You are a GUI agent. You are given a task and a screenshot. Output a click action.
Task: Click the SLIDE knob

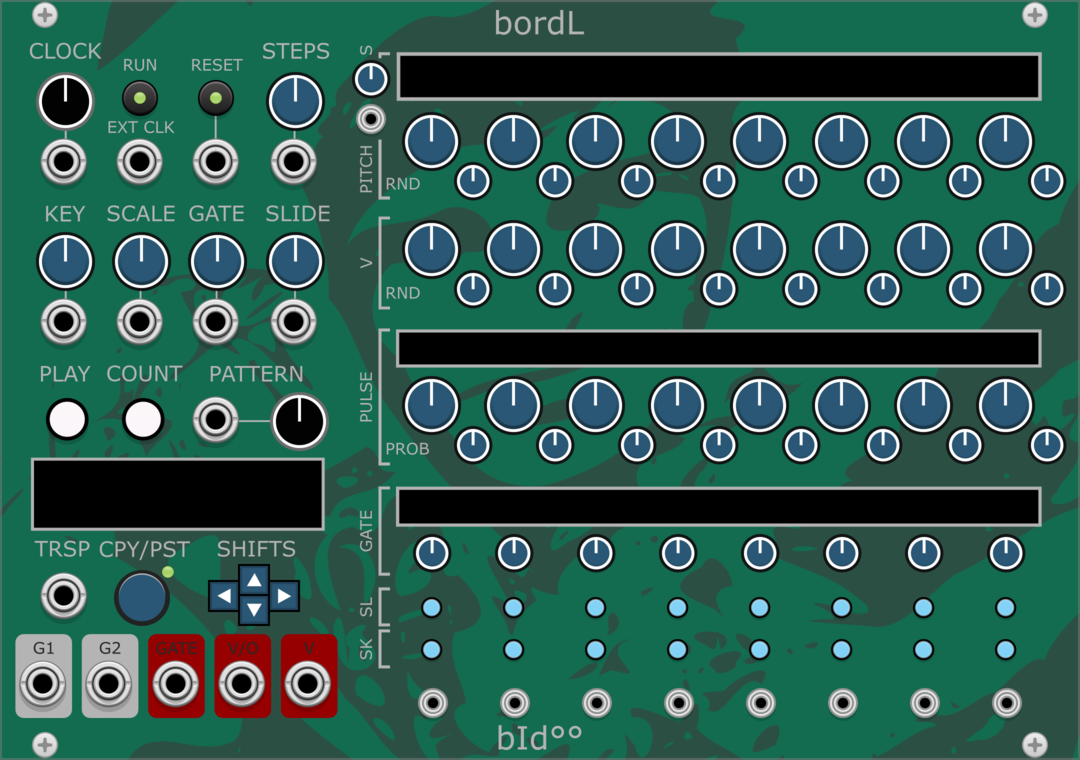tap(295, 261)
